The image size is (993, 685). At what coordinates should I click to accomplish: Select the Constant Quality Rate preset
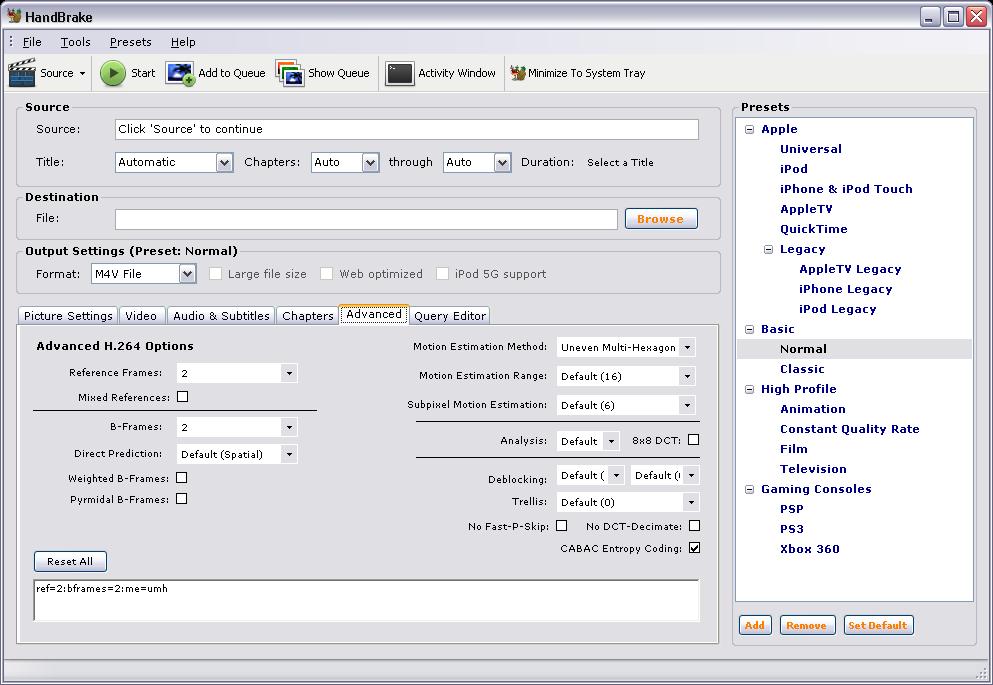pos(849,429)
